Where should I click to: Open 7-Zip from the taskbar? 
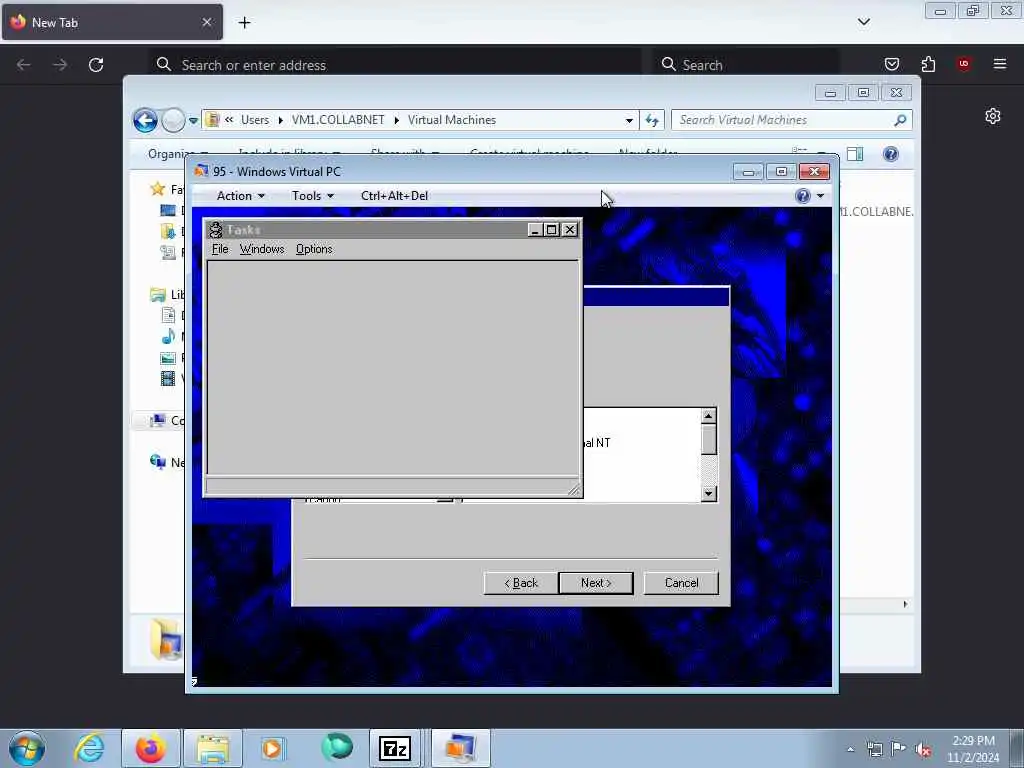click(394, 748)
